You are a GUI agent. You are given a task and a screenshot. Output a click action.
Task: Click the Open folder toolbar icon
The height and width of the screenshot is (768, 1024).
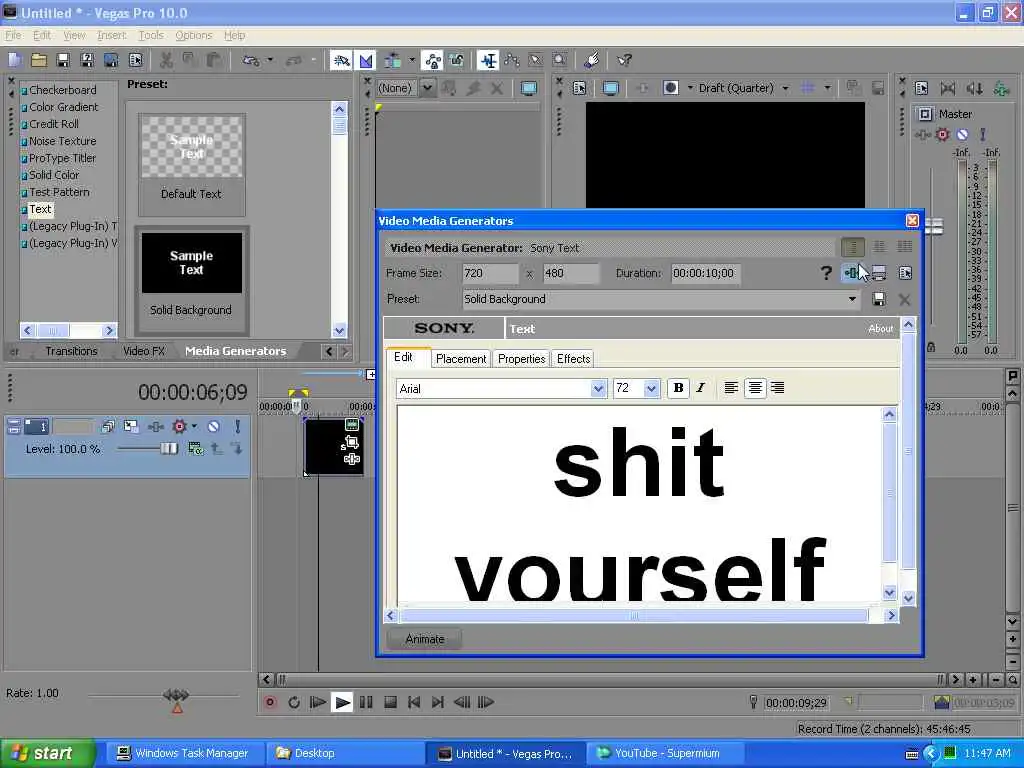point(39,60)
